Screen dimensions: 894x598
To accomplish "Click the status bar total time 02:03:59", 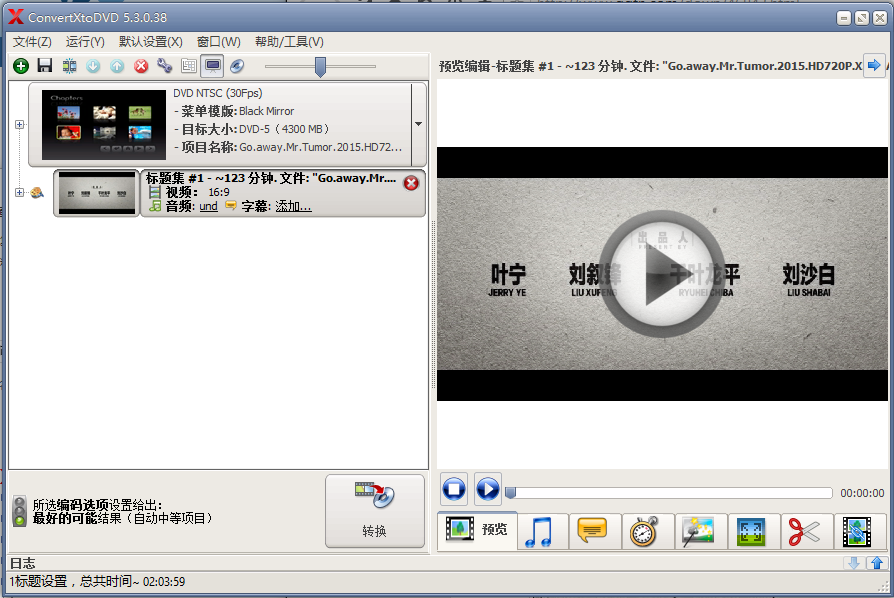I will [x=164, y=581].
